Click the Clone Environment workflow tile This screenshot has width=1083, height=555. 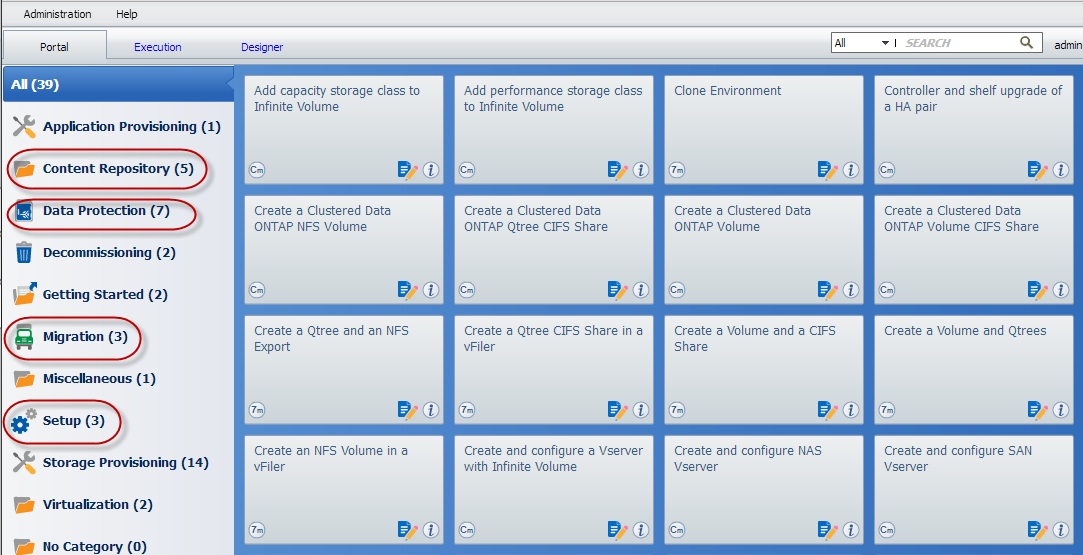pos(764,130)
